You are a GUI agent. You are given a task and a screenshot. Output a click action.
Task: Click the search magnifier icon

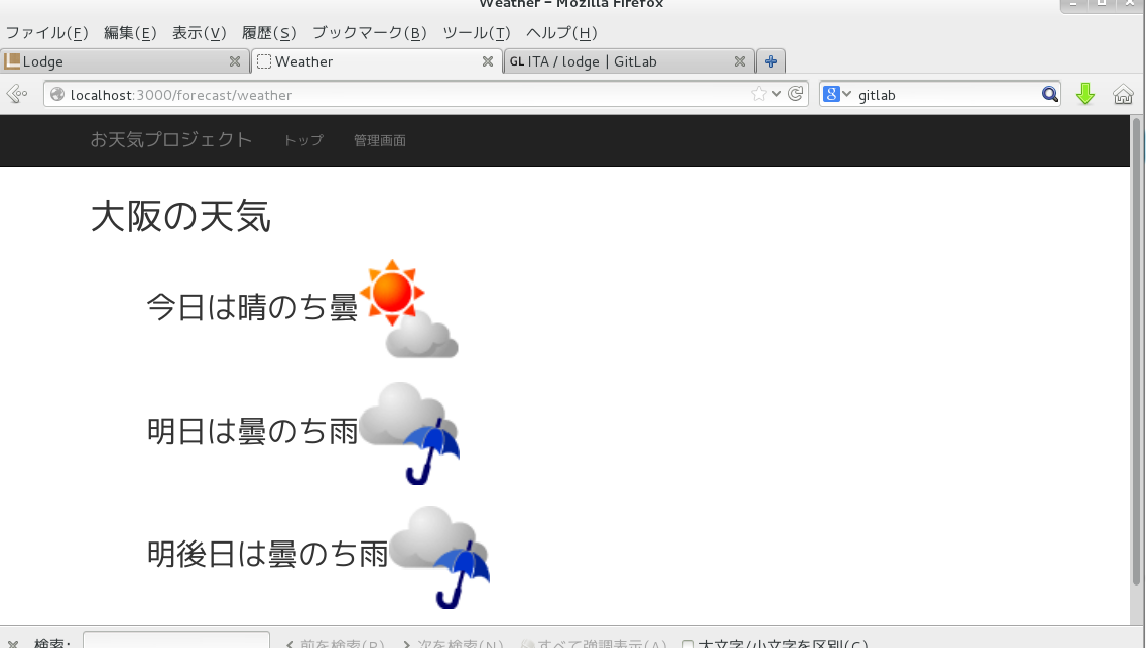pyautogui.click(x=1049, y=94)
